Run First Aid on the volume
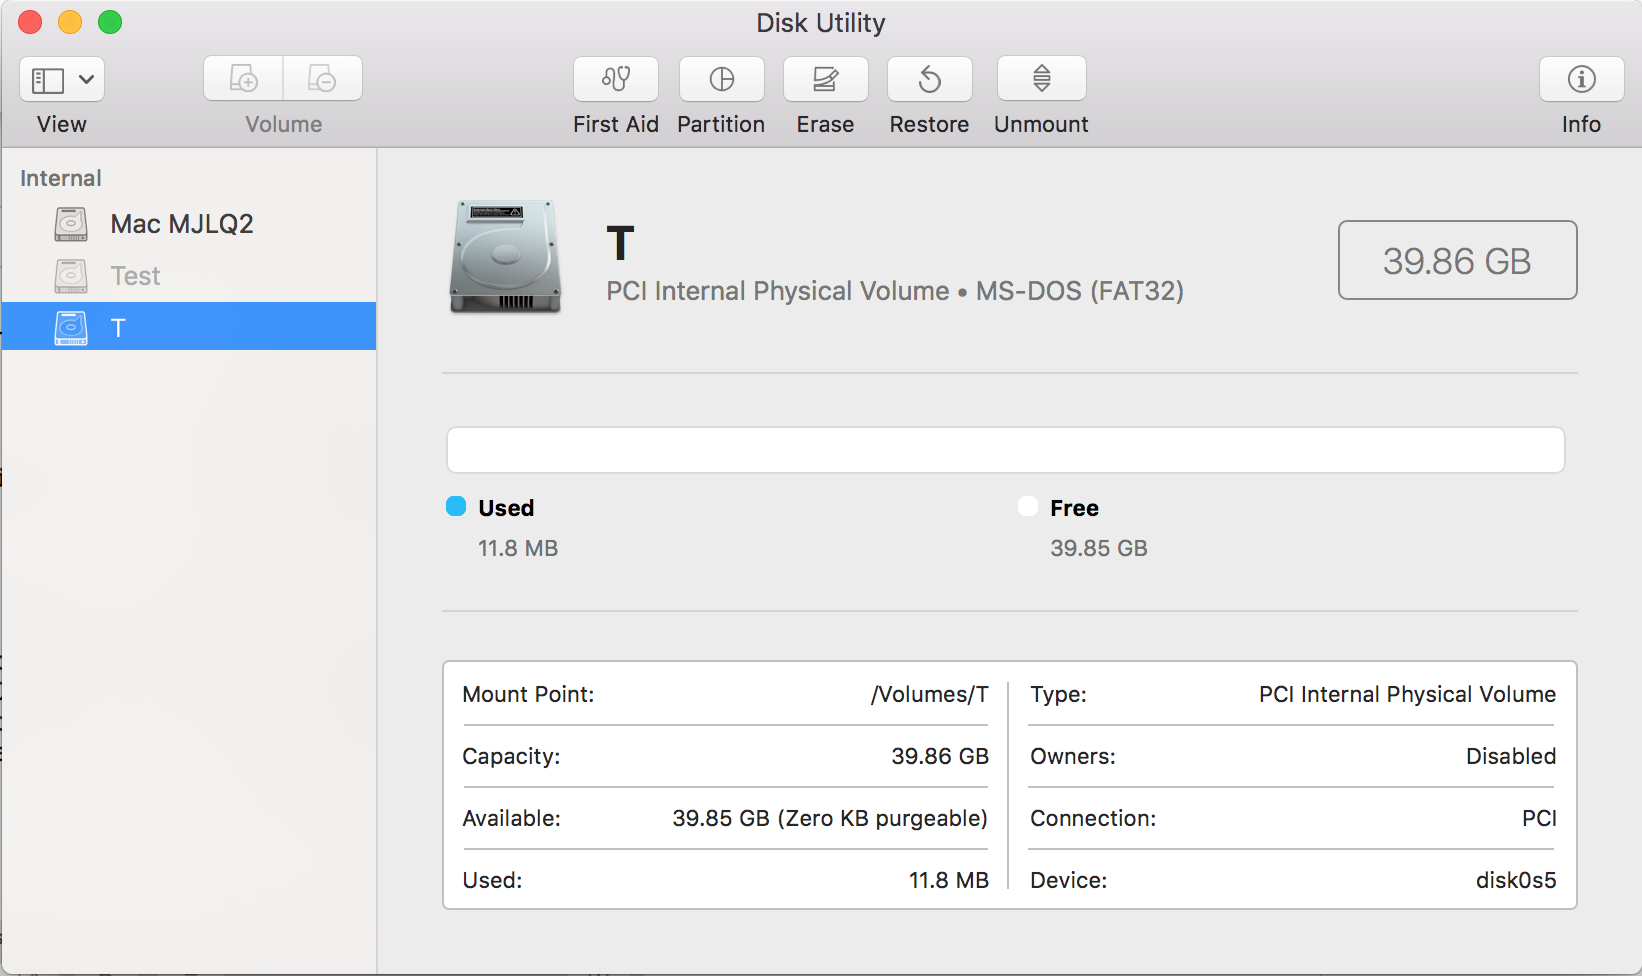Screen dimensions: 1642x976 coord(616,79)
